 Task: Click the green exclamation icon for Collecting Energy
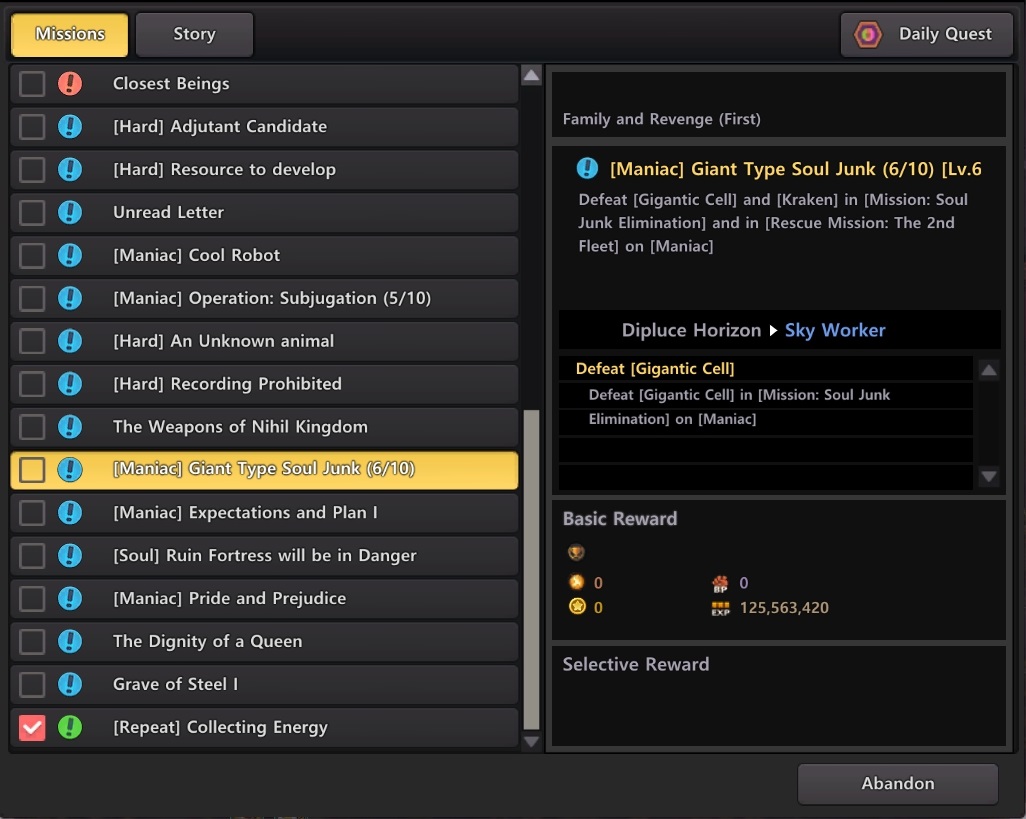[x=69, y=727]
